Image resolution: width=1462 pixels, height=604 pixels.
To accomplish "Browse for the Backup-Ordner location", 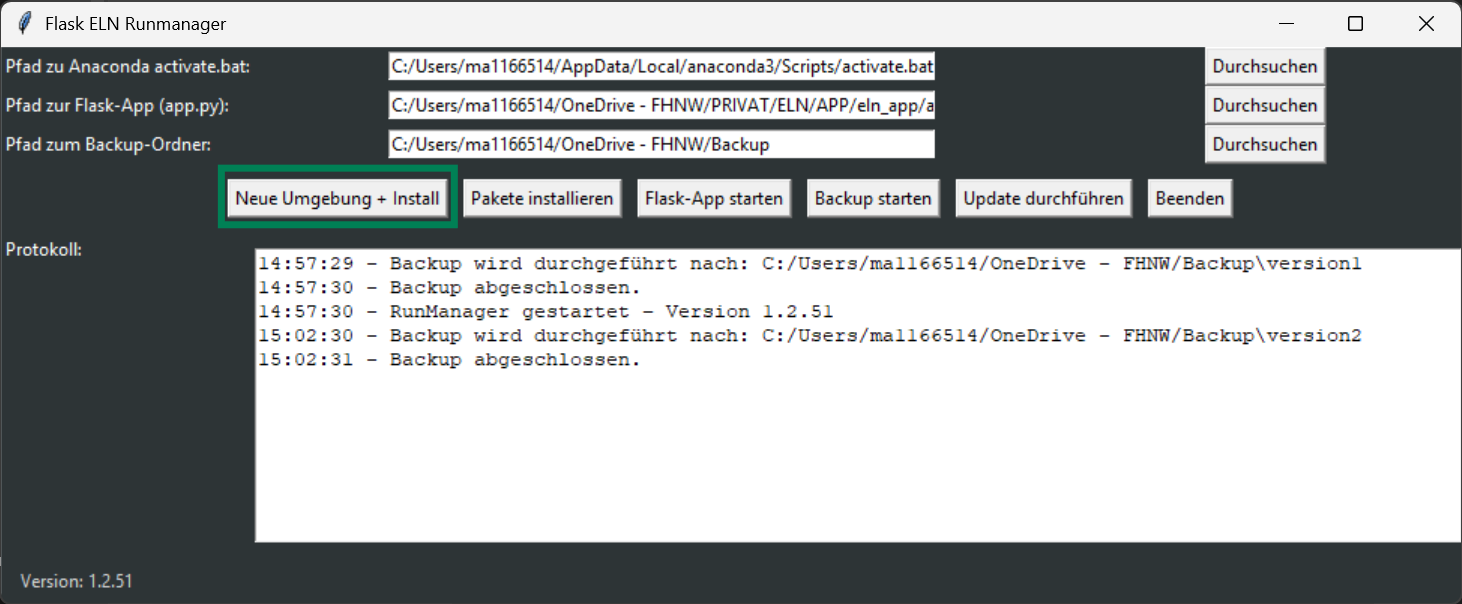I will [x=1264, y=143].
